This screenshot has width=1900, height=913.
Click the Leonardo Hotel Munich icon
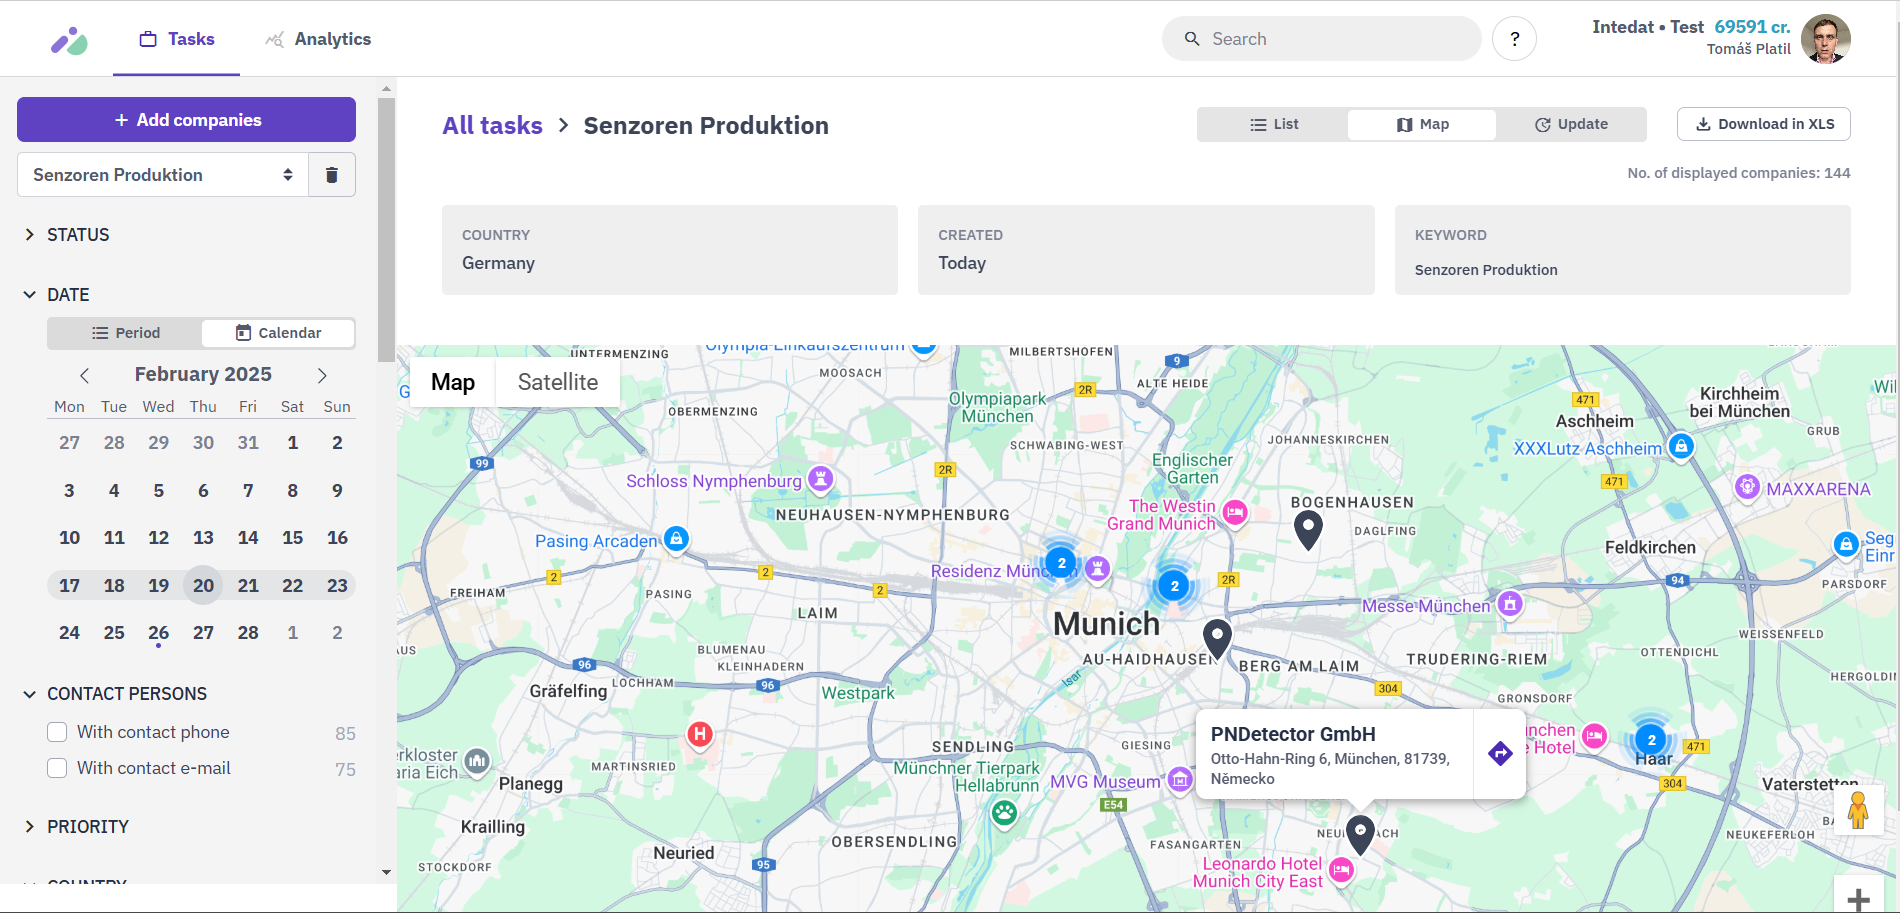pos(1342,871)
